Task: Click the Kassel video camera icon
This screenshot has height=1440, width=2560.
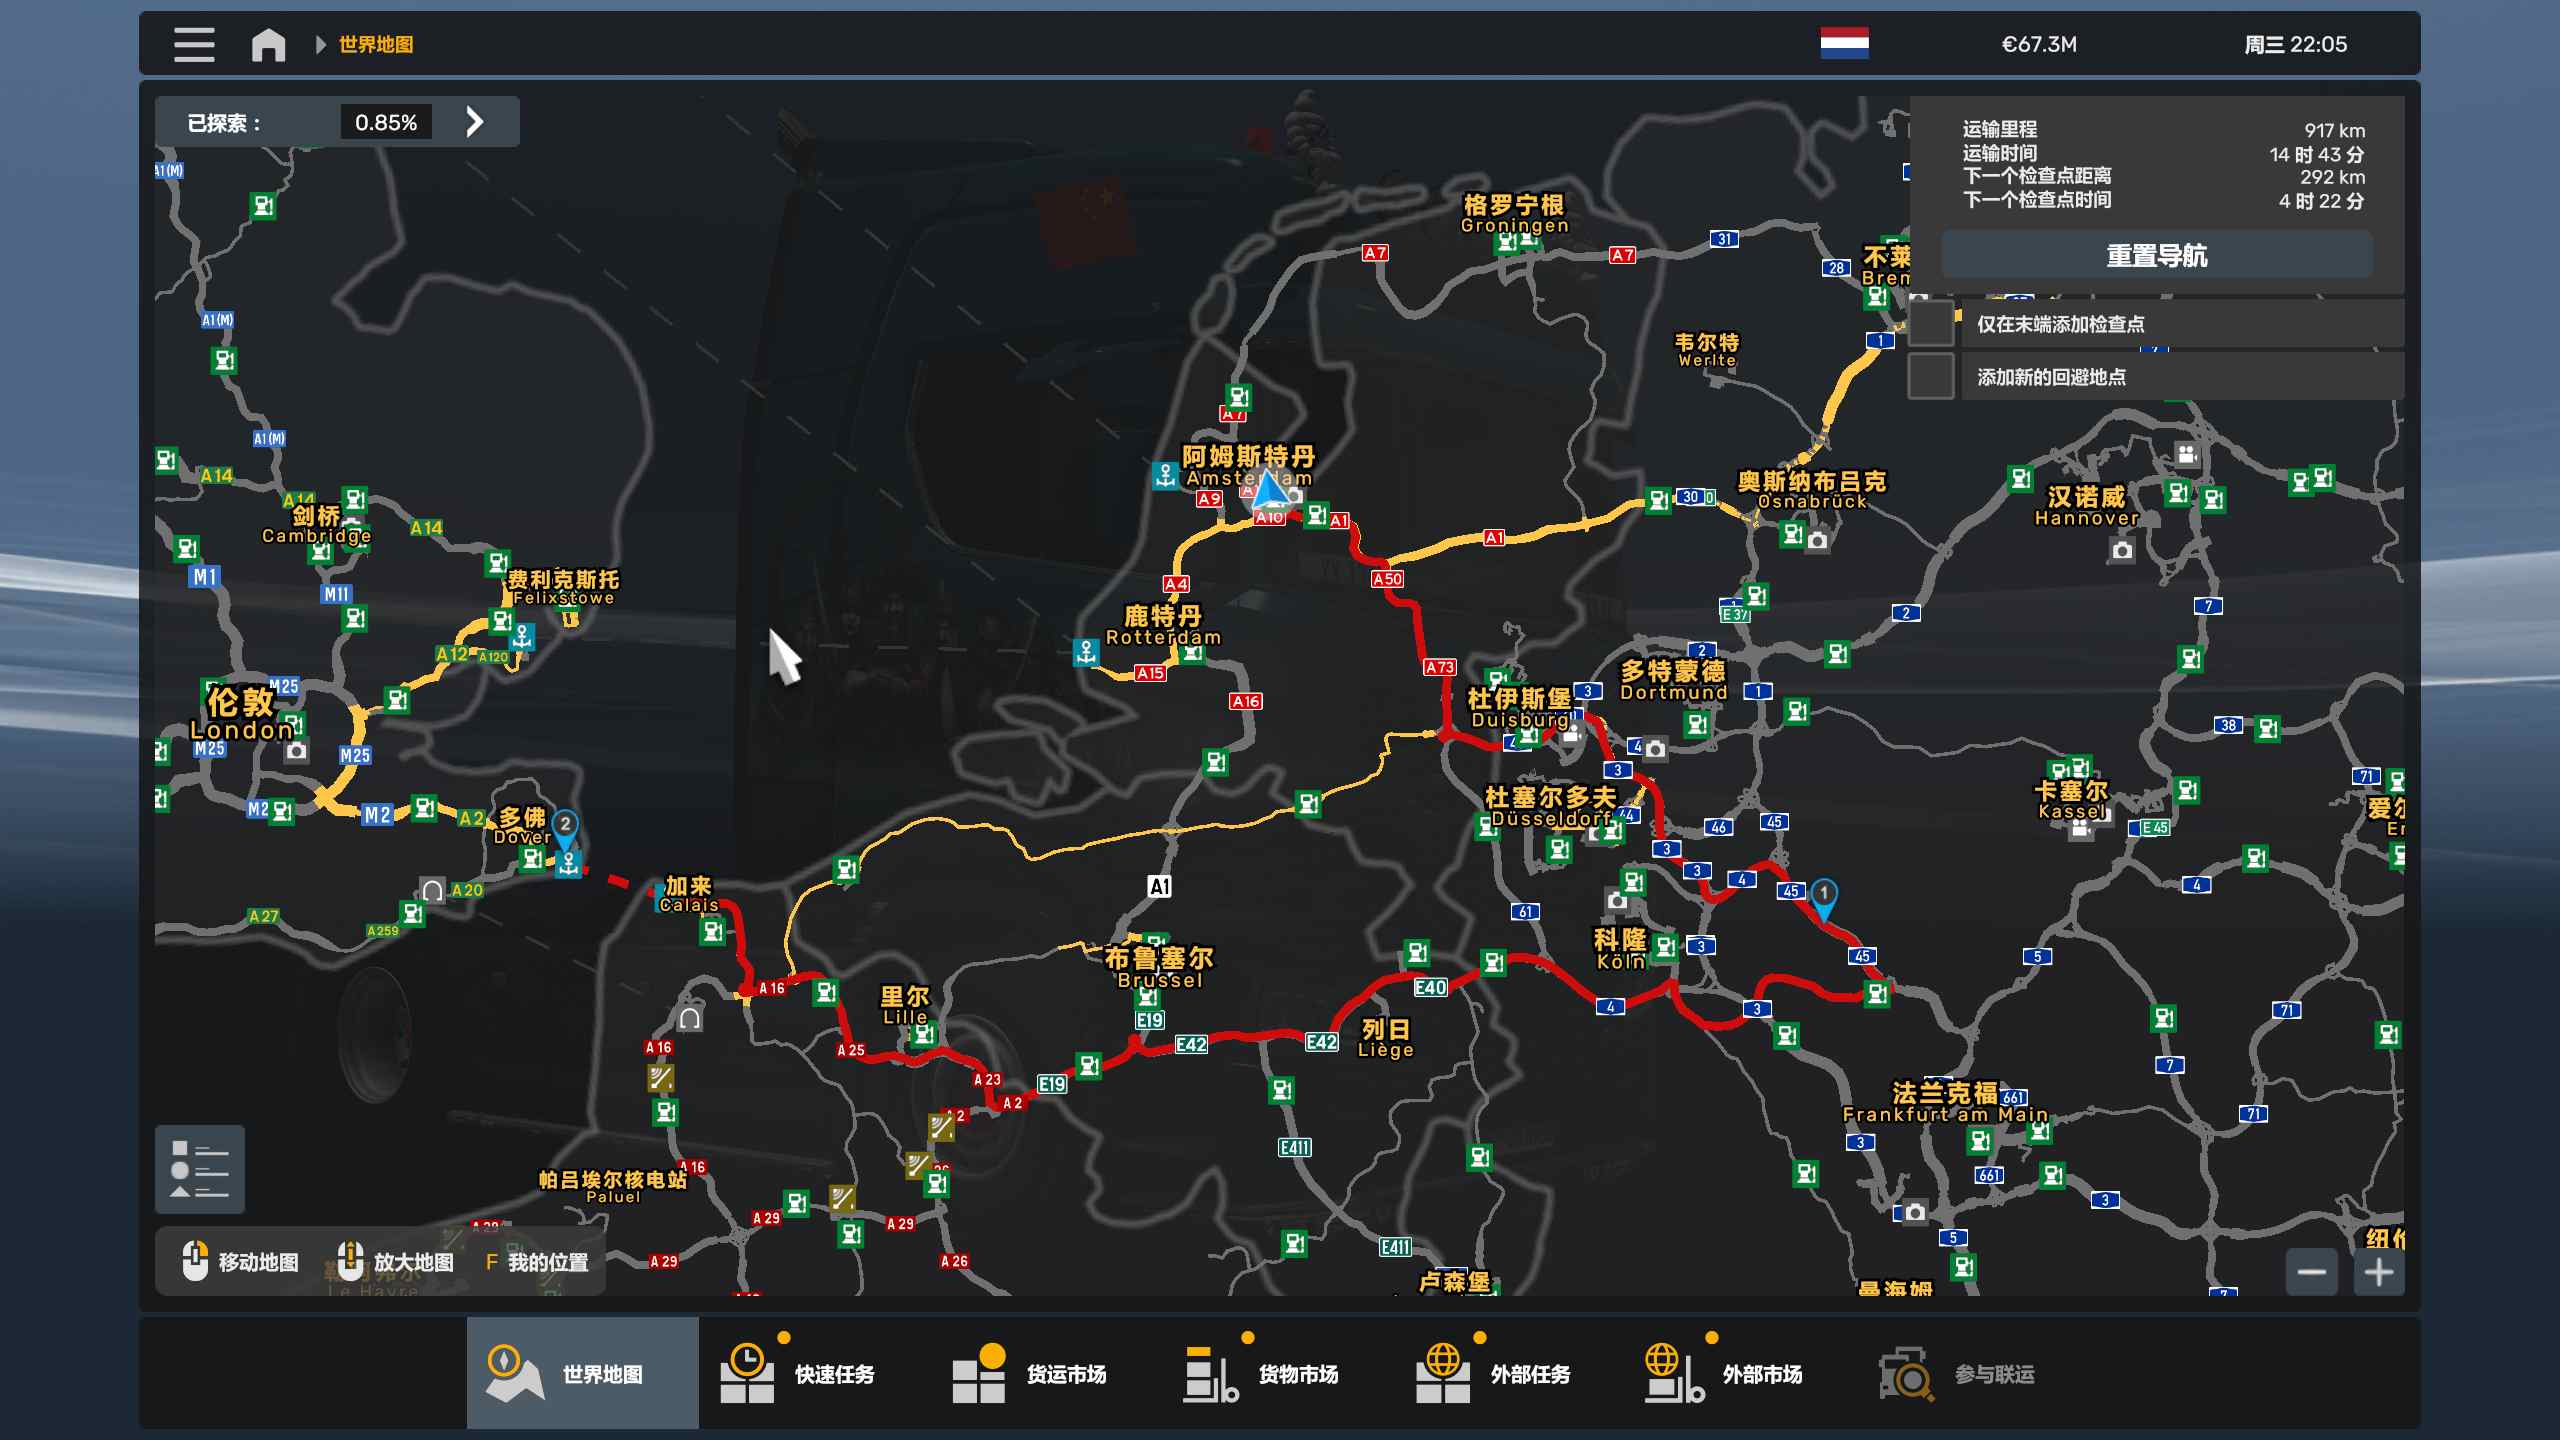Action: pyautogui.click(x=2081, y=828)
